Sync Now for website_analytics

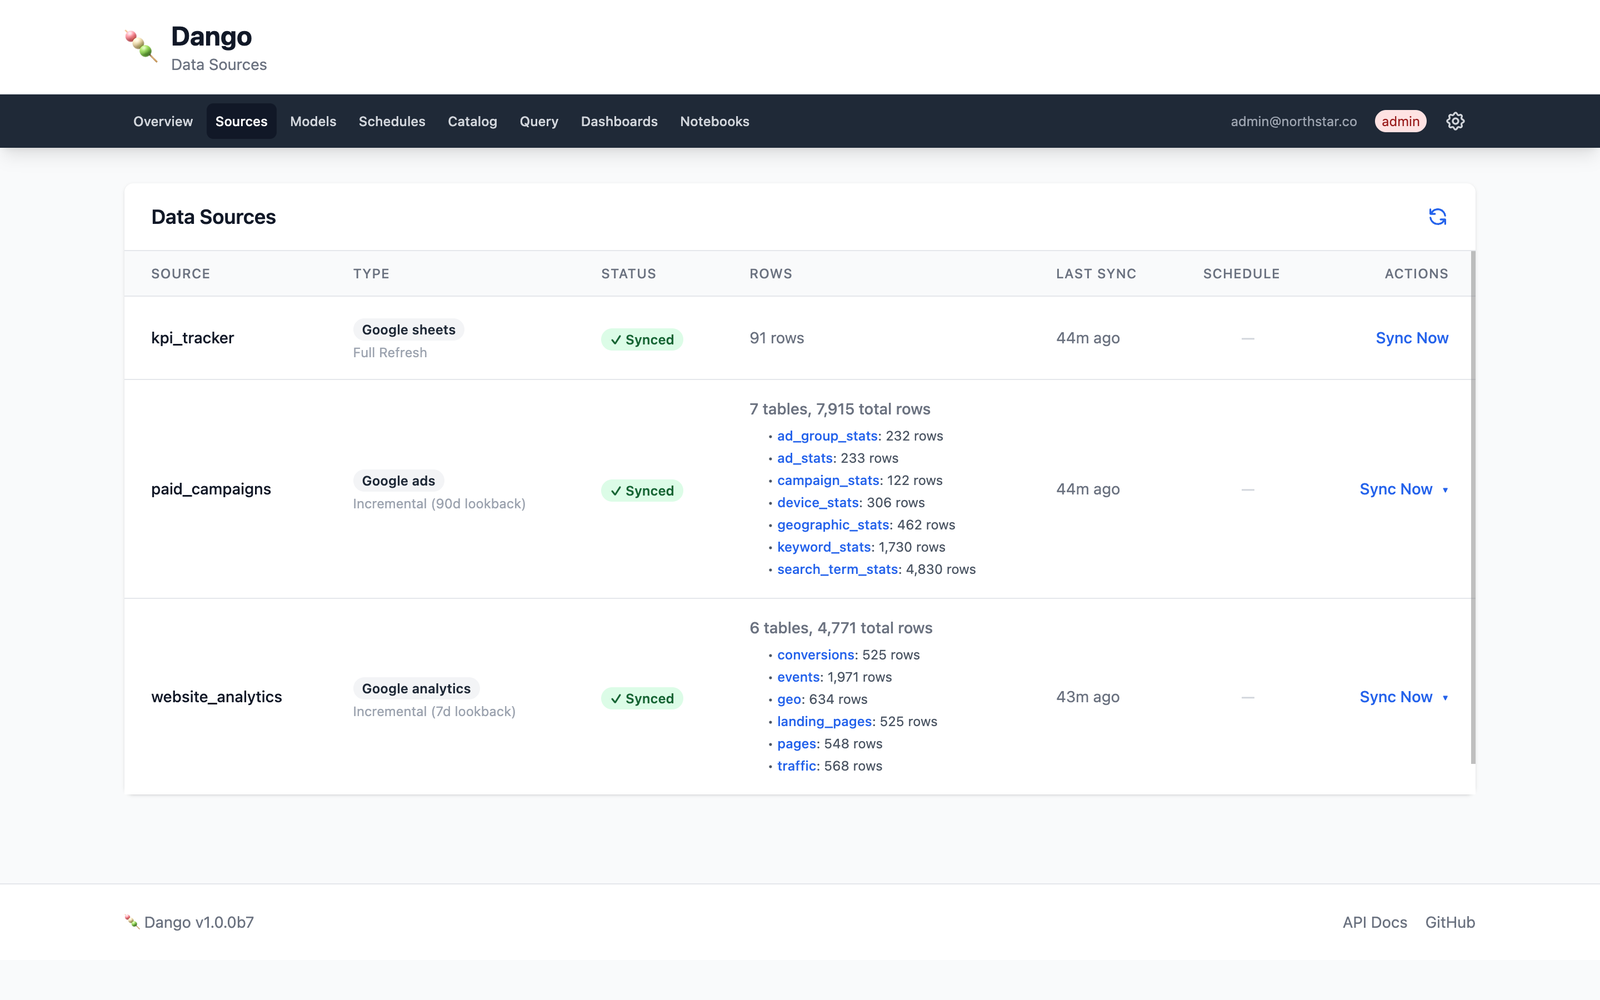click(1396, 697)
